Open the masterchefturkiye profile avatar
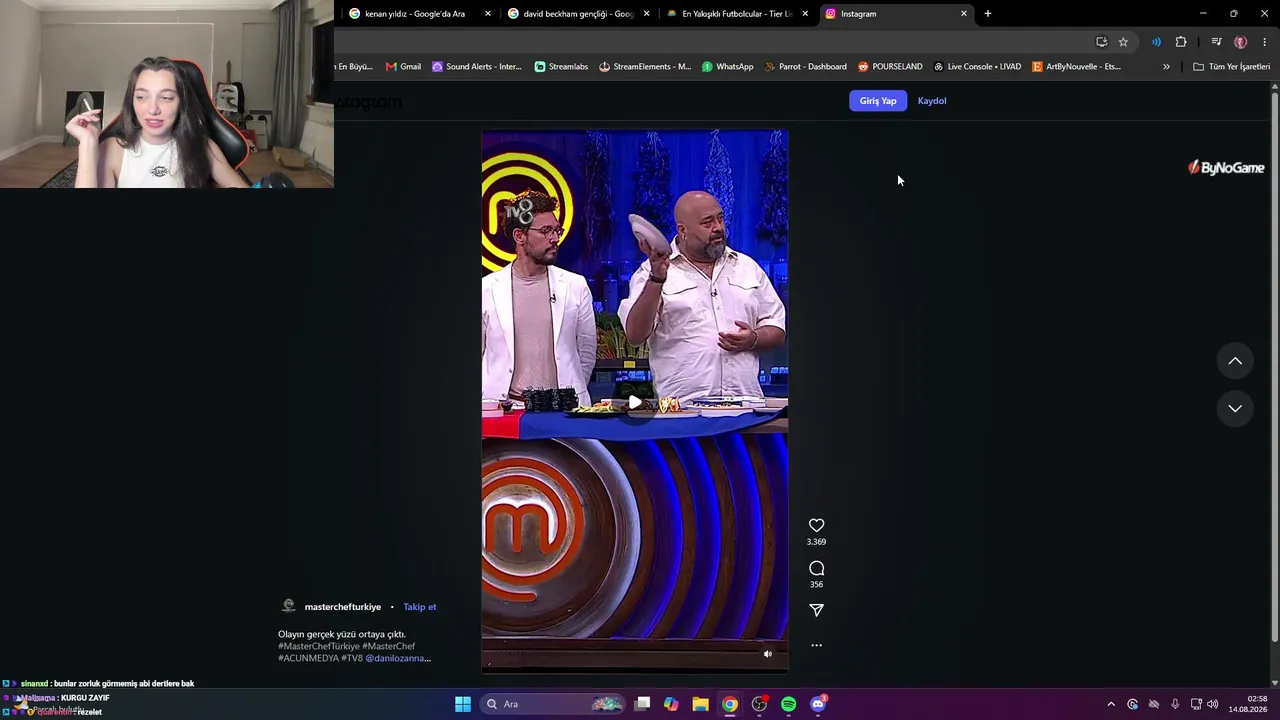 (x=289, y=606)
